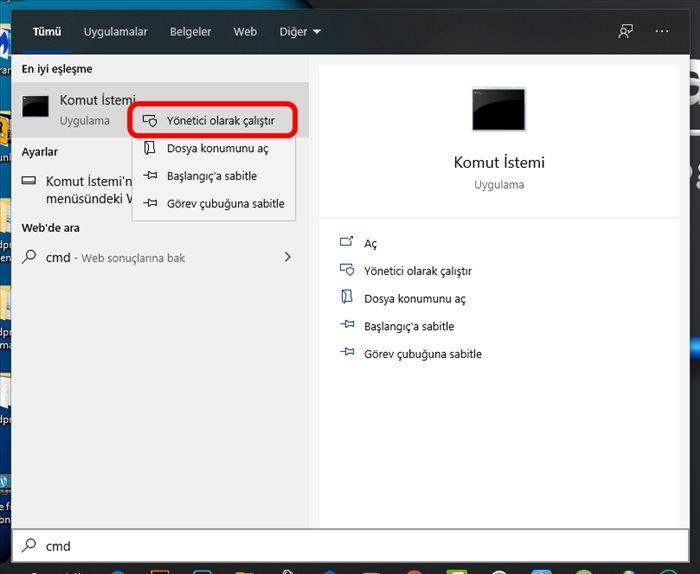Screen dimensions: 700x574
Task: Click Dosya konumunu aç in right panel
Action: tap(414, 298)
